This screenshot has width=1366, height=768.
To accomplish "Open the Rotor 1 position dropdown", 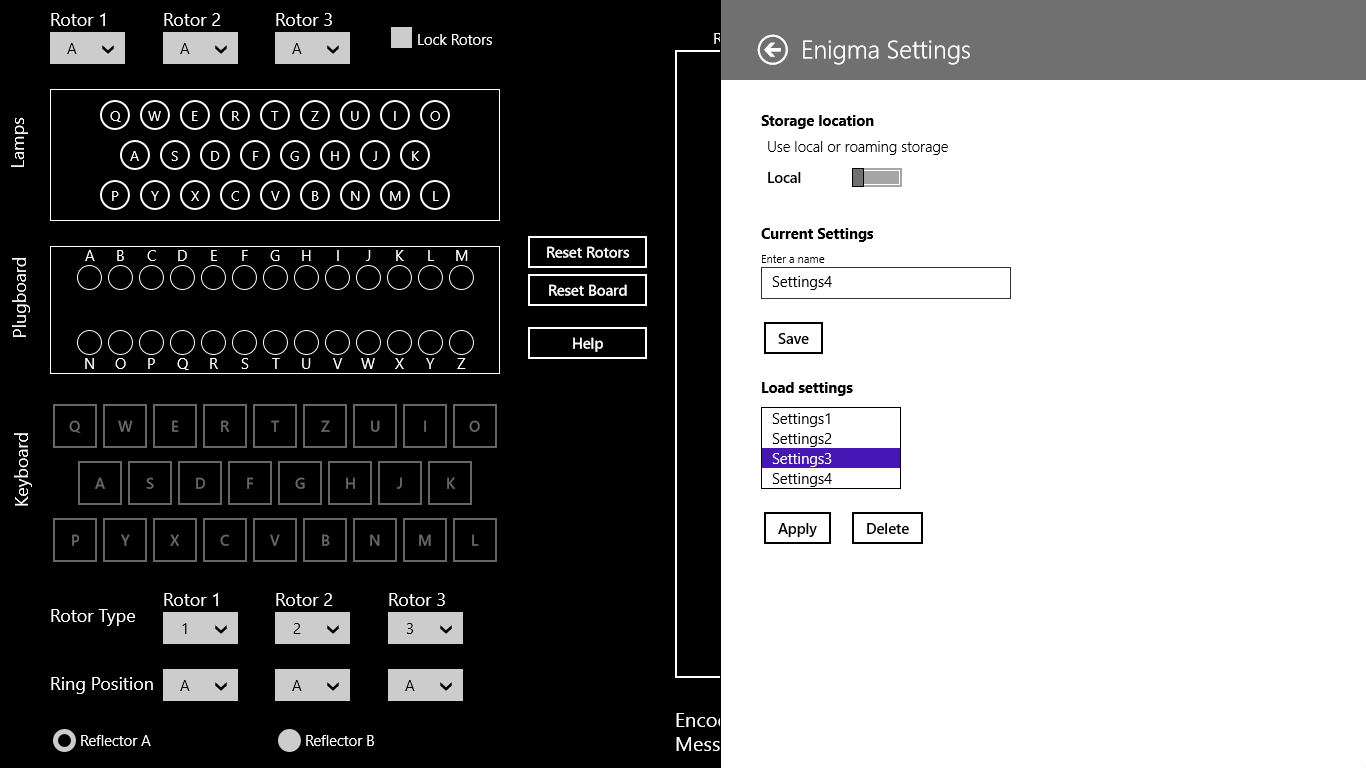I will [x=87, y=47].
